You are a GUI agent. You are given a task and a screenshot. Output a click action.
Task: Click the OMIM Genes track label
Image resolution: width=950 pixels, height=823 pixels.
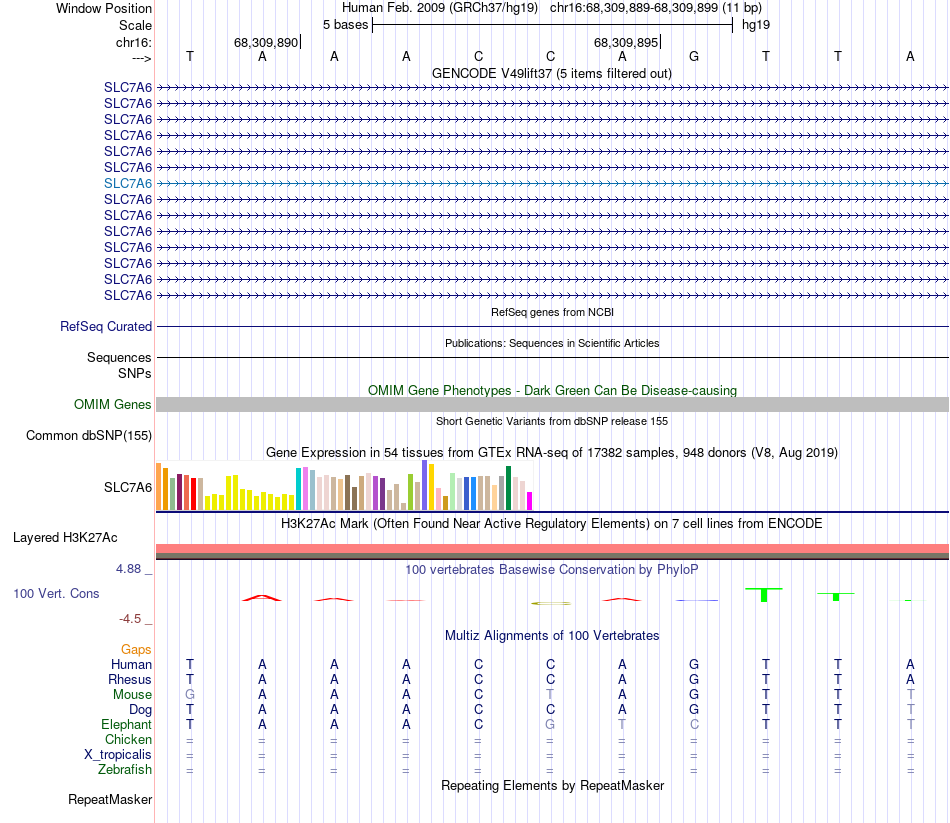tap(113, 404)
